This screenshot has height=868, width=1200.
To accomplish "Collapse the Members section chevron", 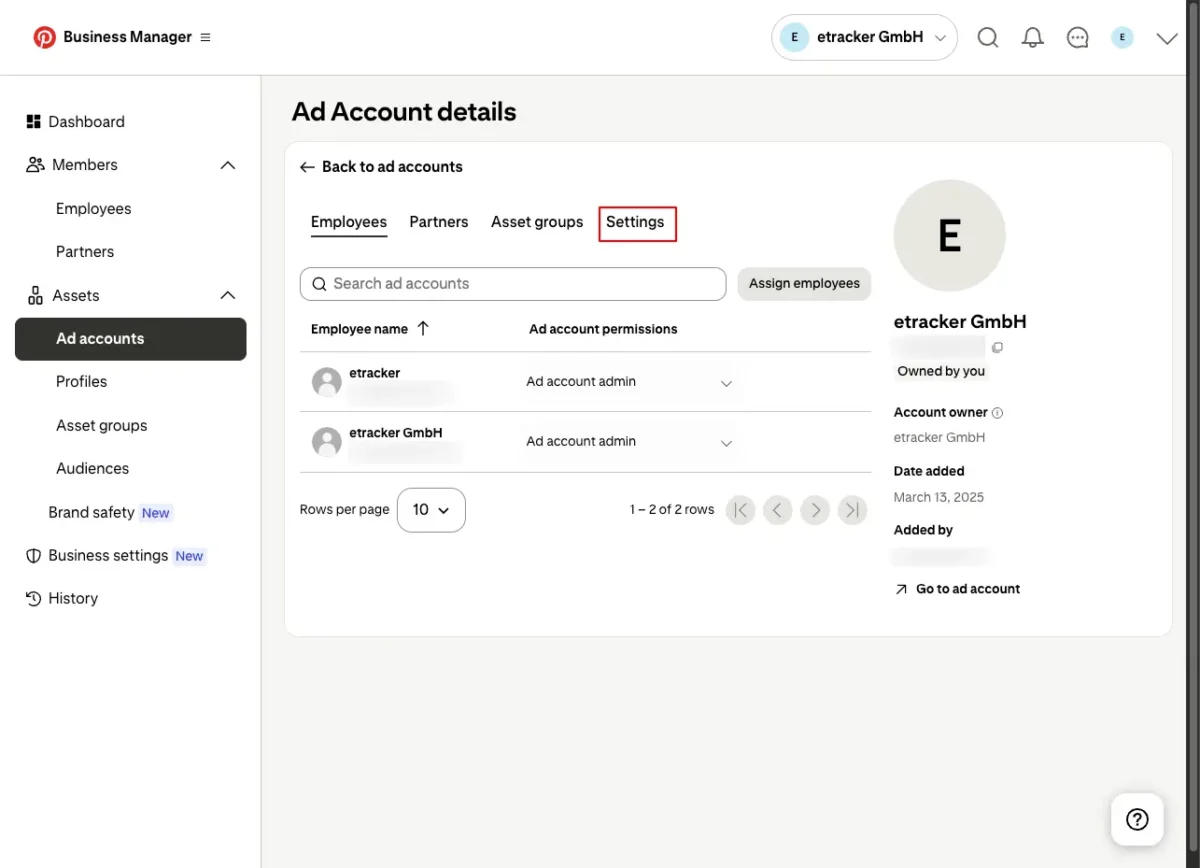I will point(228,165).
